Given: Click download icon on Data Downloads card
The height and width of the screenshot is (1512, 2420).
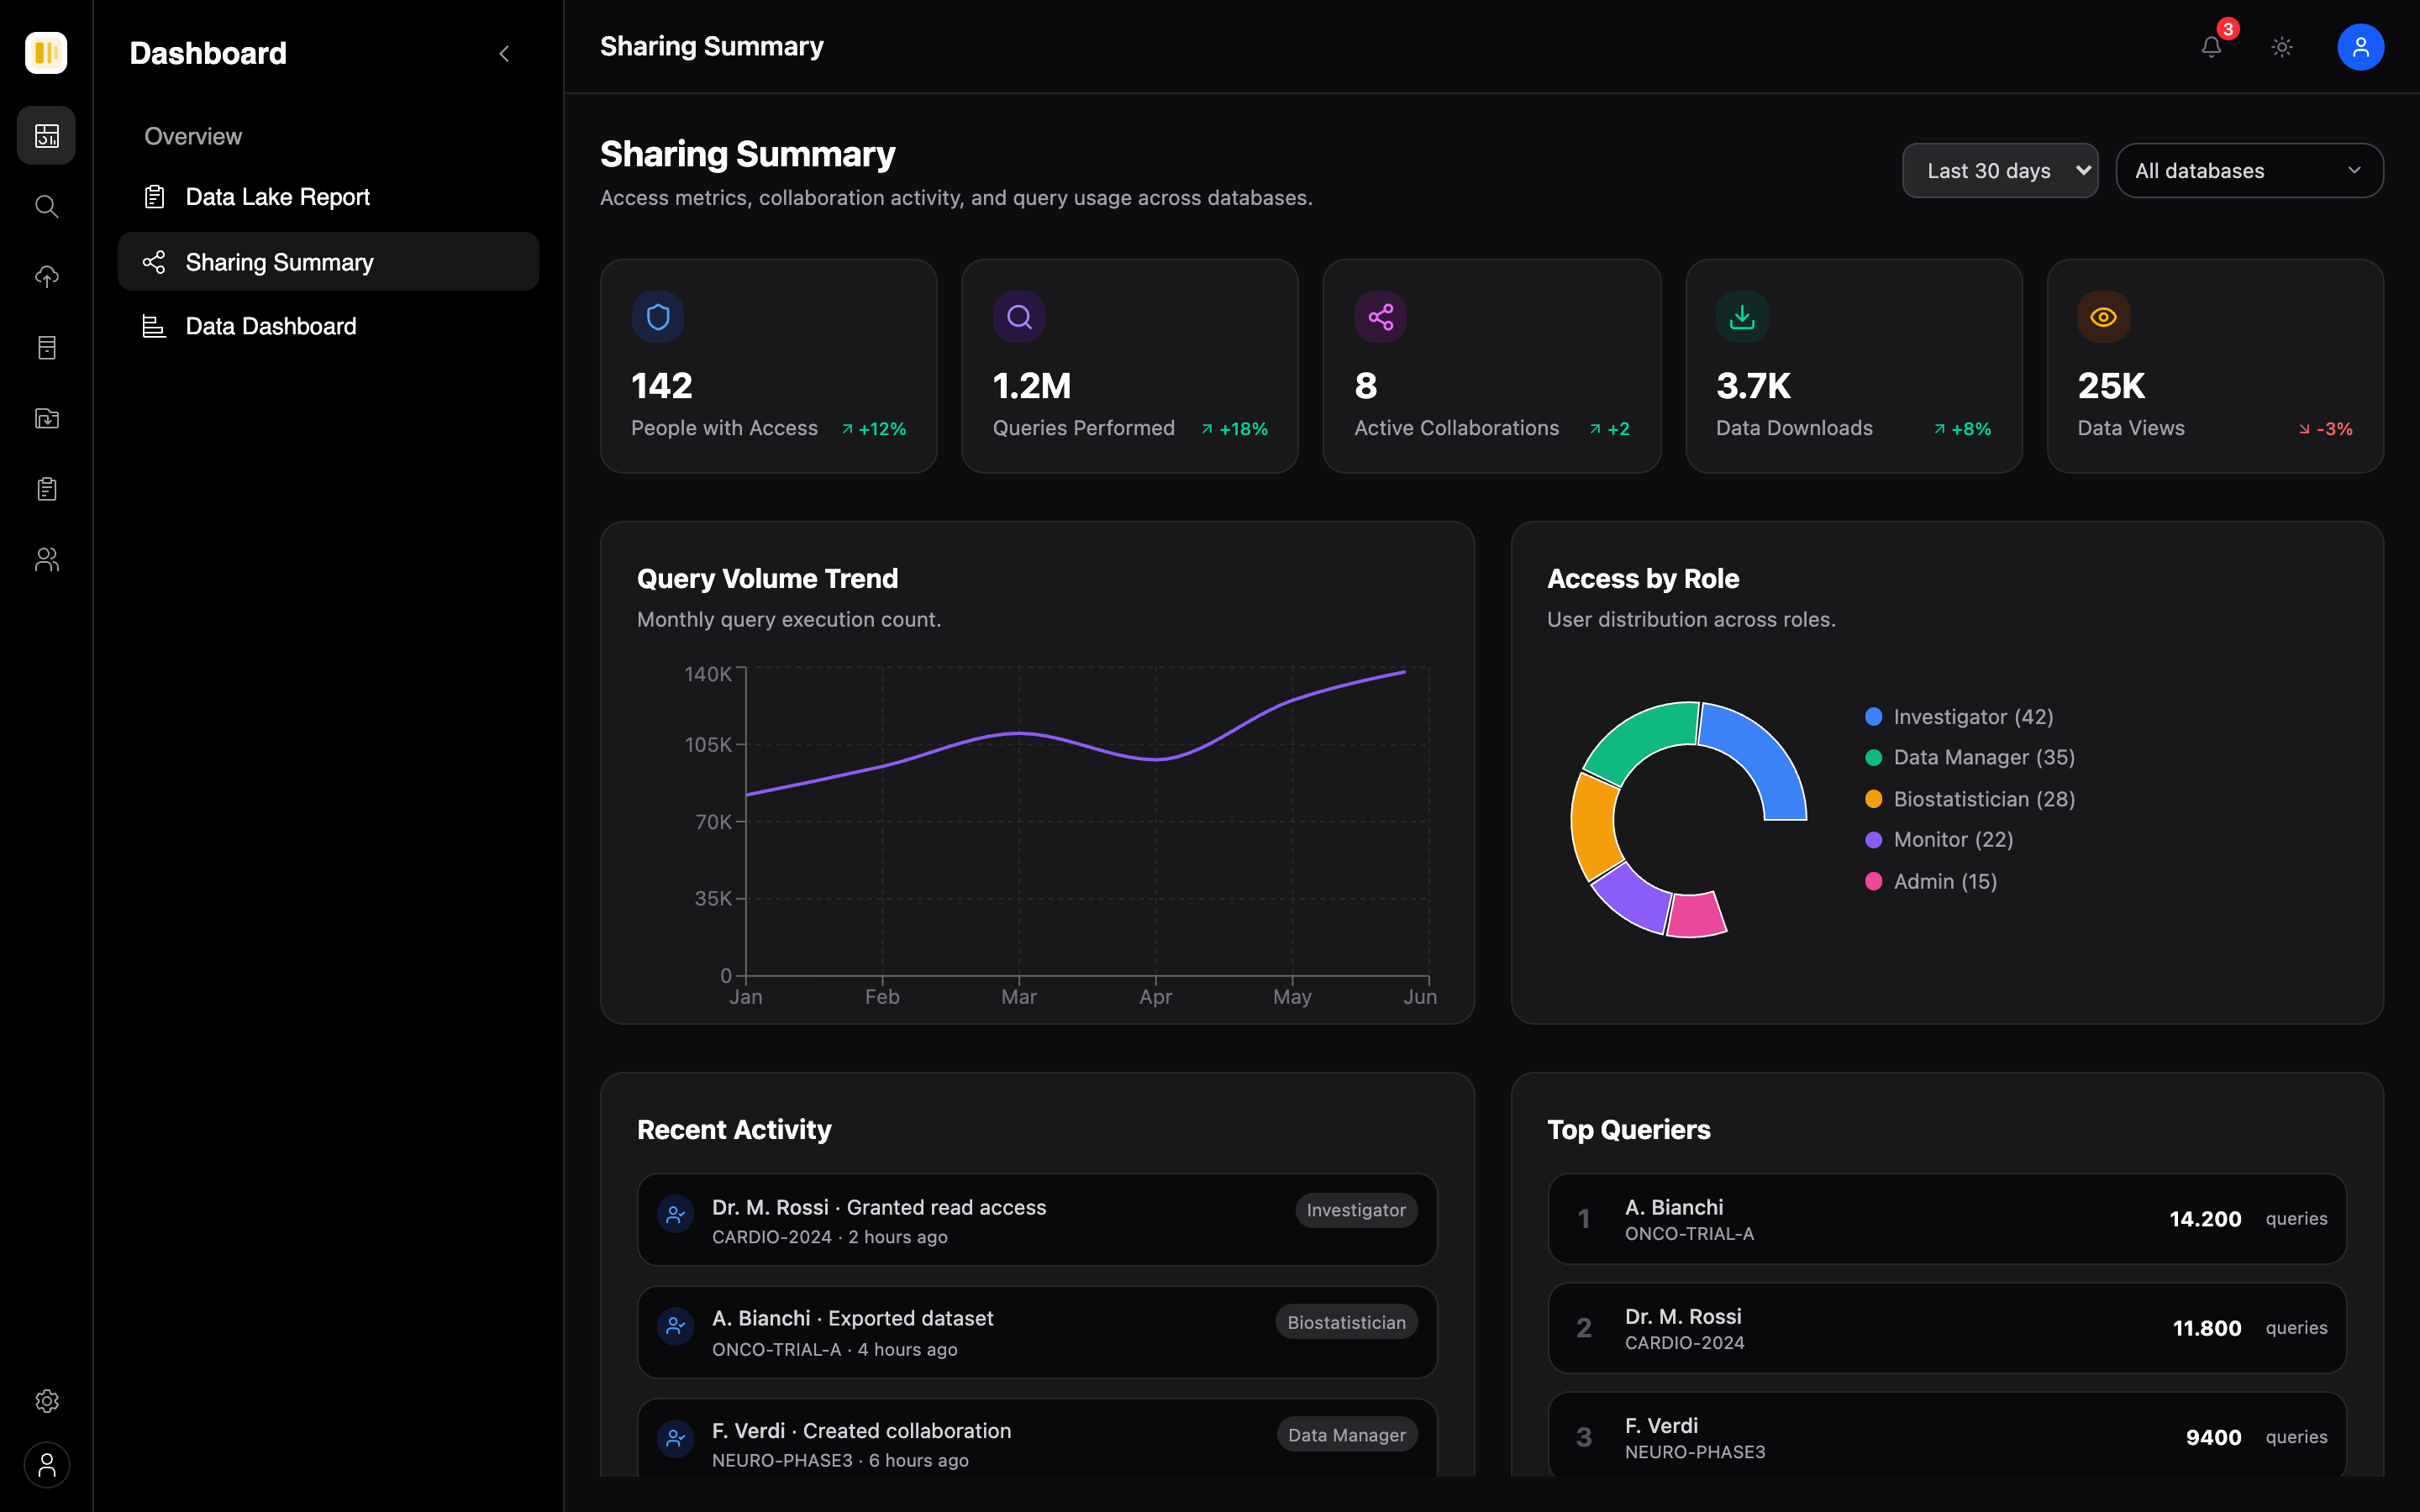Looking at the screenshot, I should pyautogui.click(x=1742, y=317).
